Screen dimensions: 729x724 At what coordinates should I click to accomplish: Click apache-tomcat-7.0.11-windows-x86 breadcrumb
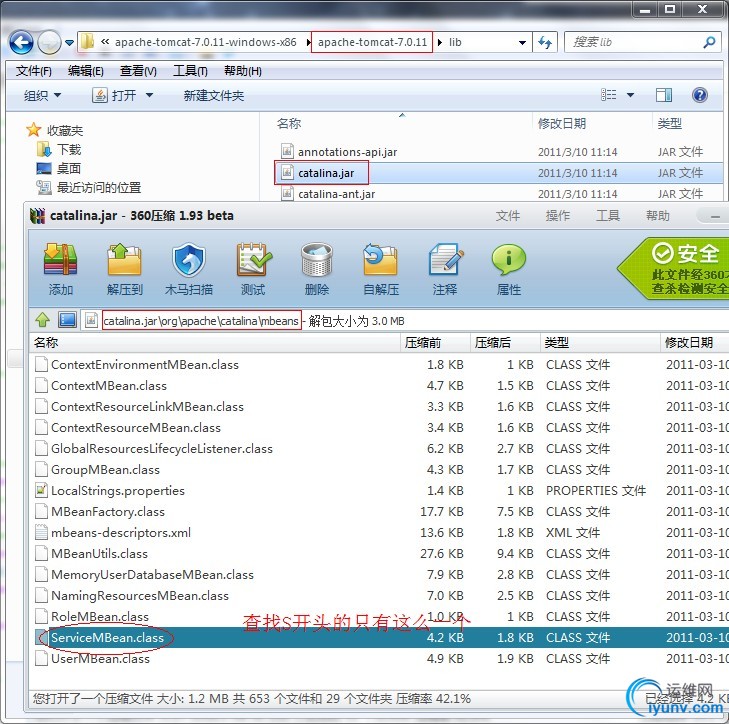205,42
